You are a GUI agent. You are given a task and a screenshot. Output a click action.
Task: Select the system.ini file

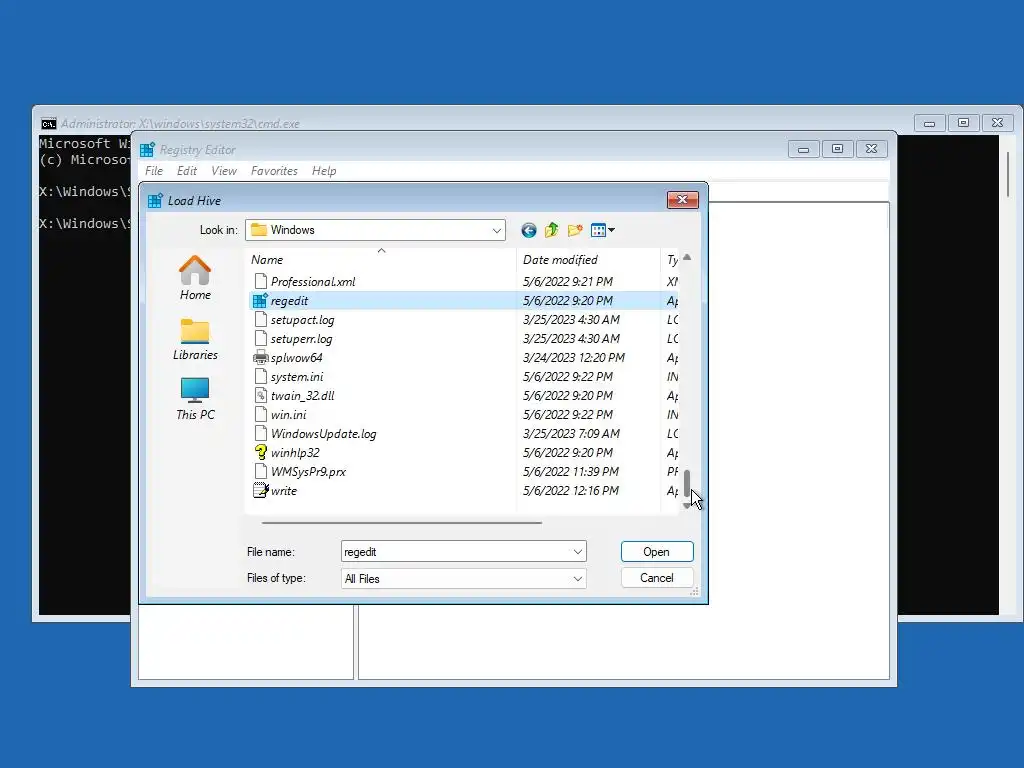296,377
